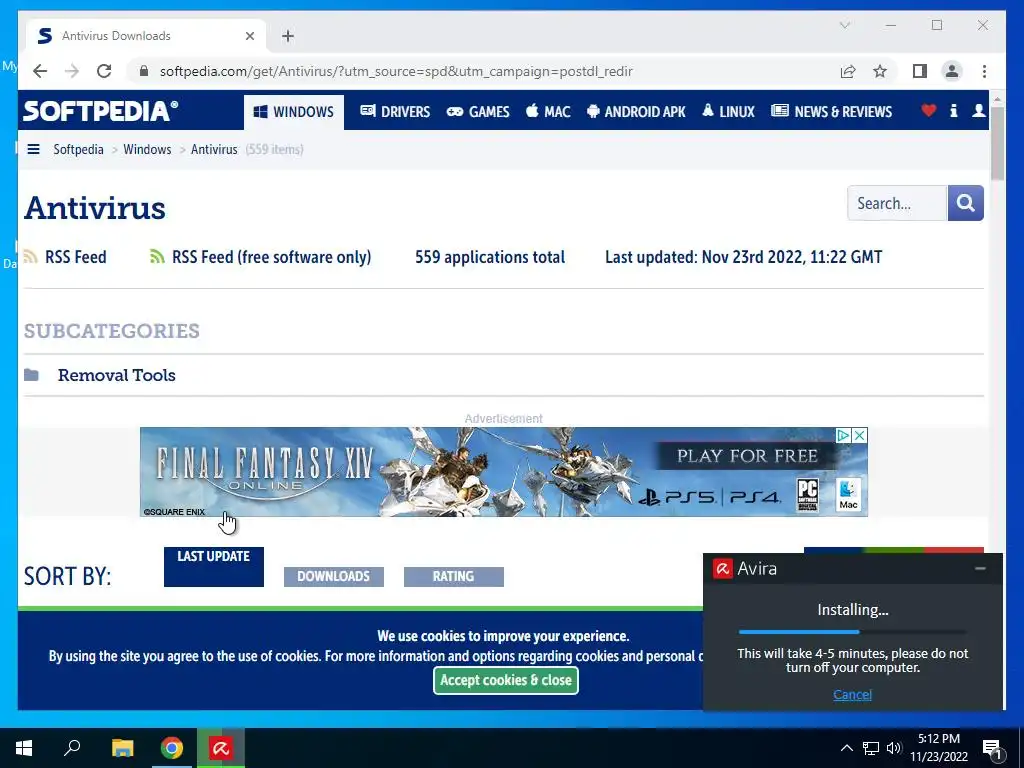1024x768 pixels.
Task: Go to the Drivers section
Action: (395, 112)
